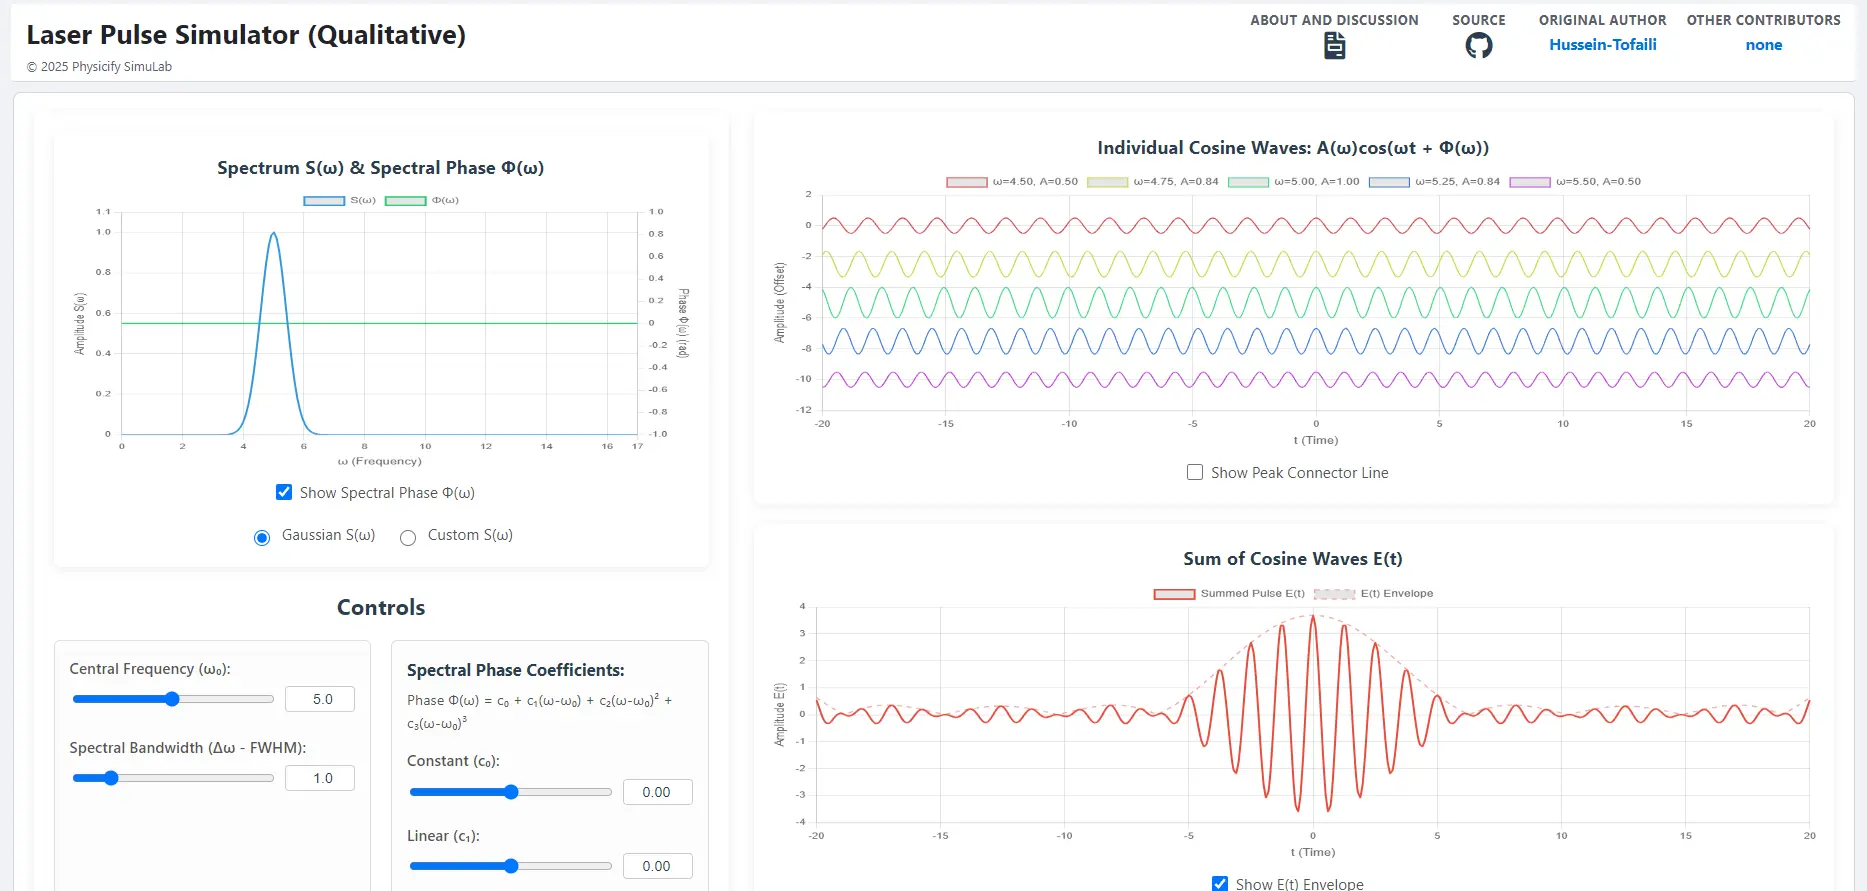Select the Gaussian S(ω) radio option

[x=262, y=538]
